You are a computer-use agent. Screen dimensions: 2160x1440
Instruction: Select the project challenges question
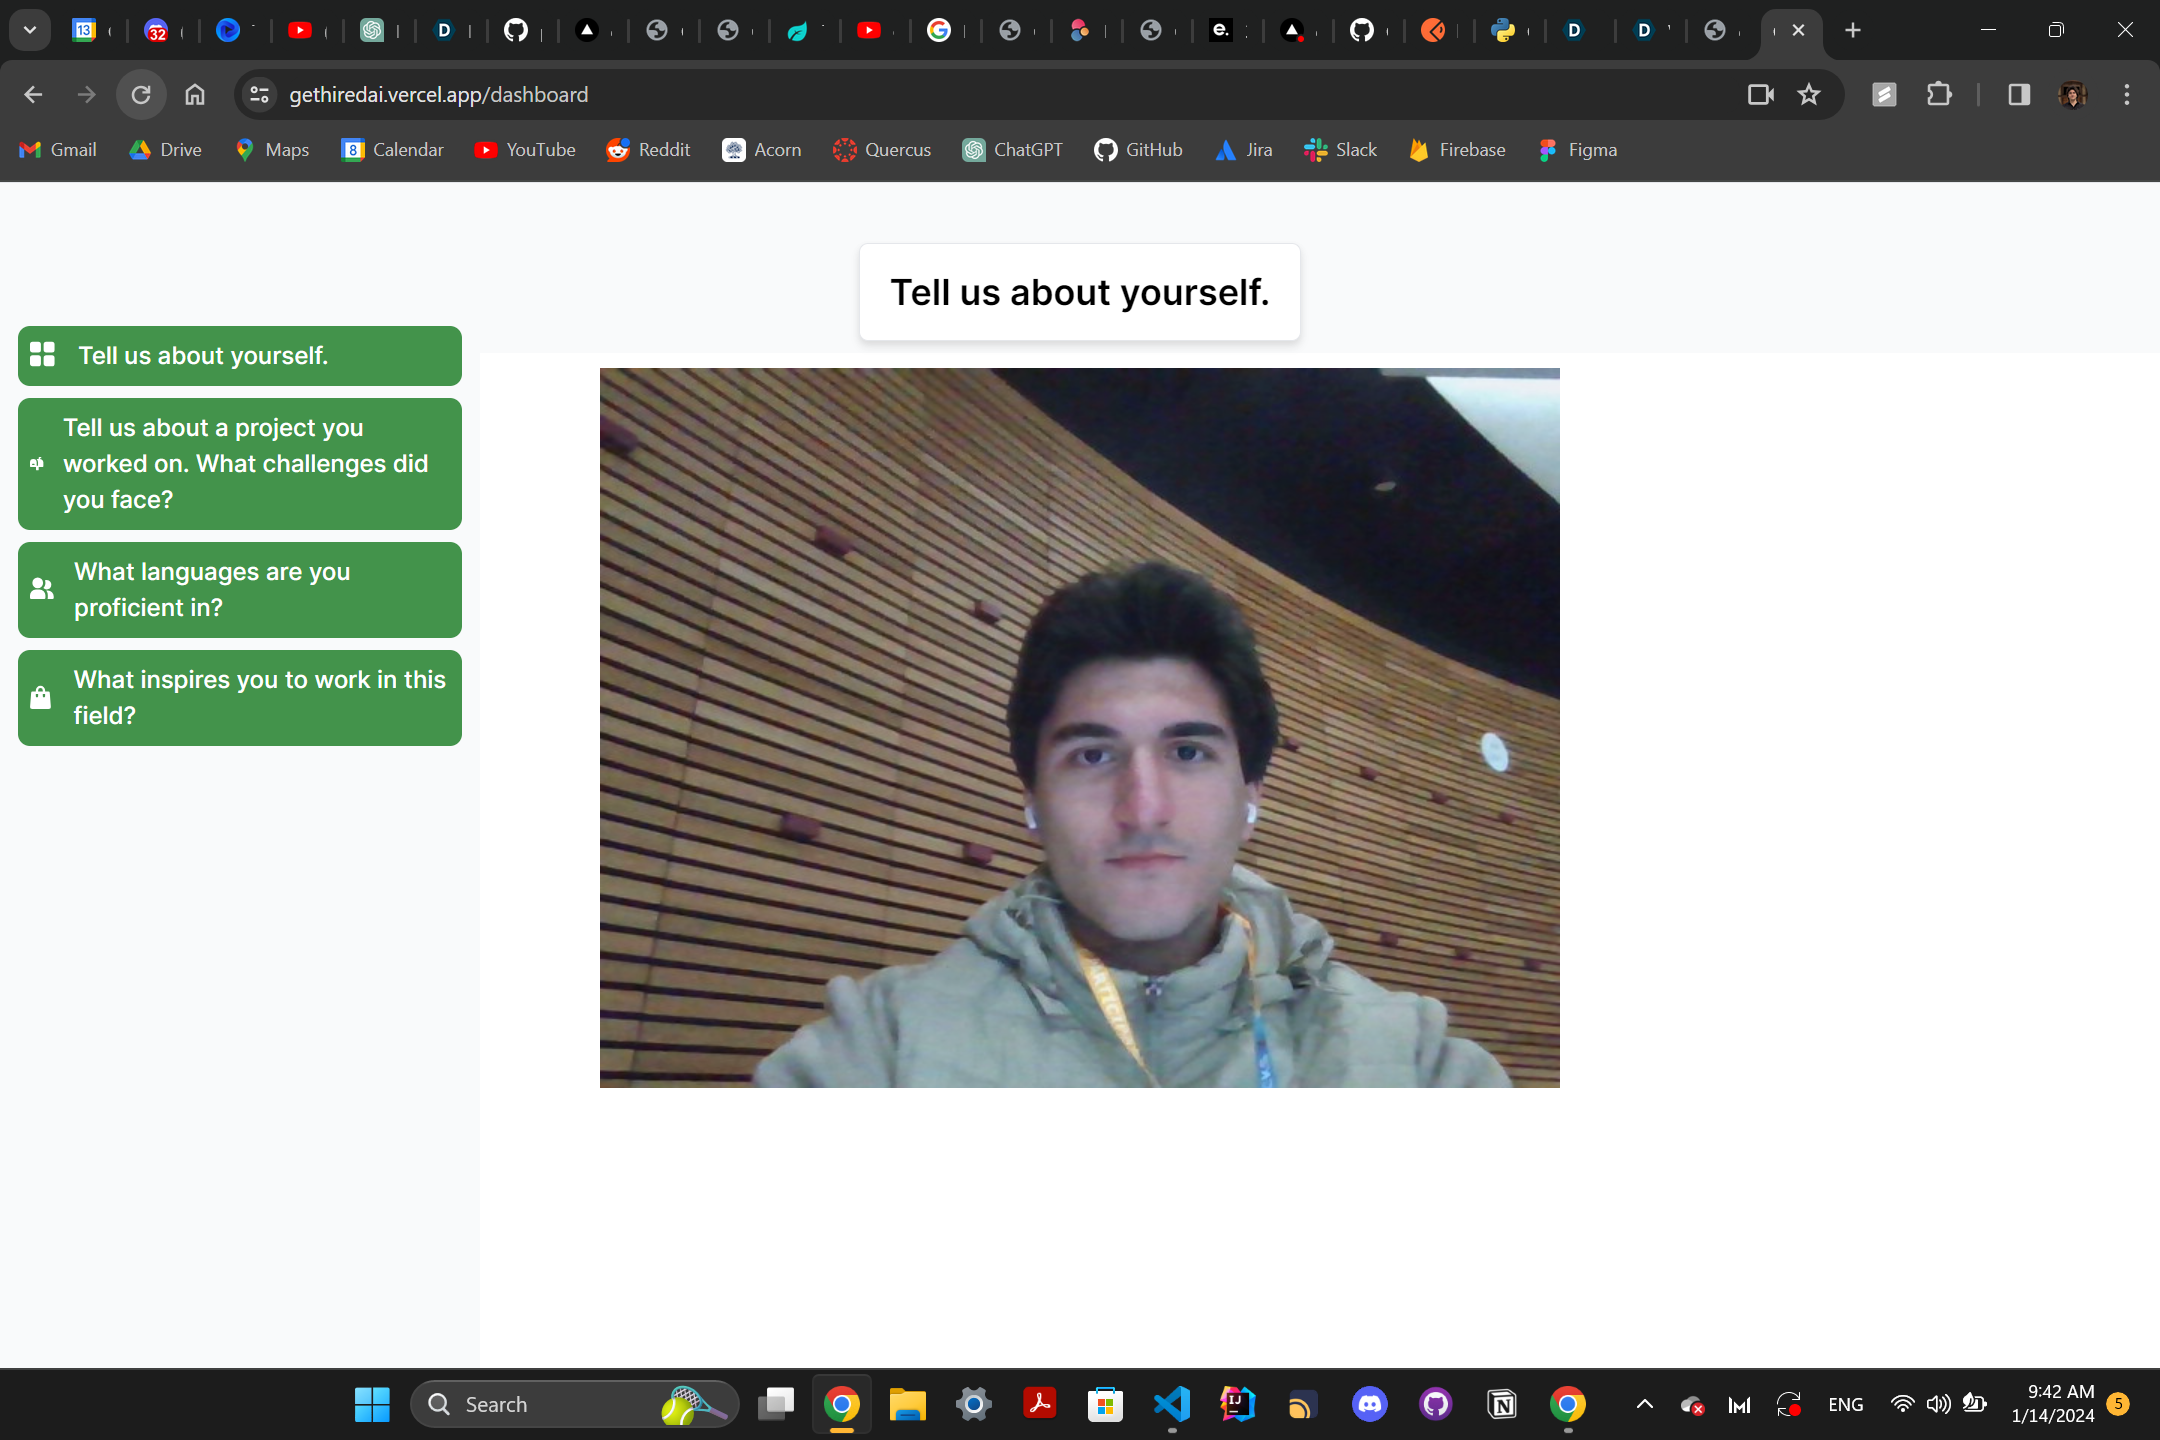[240, 464]
